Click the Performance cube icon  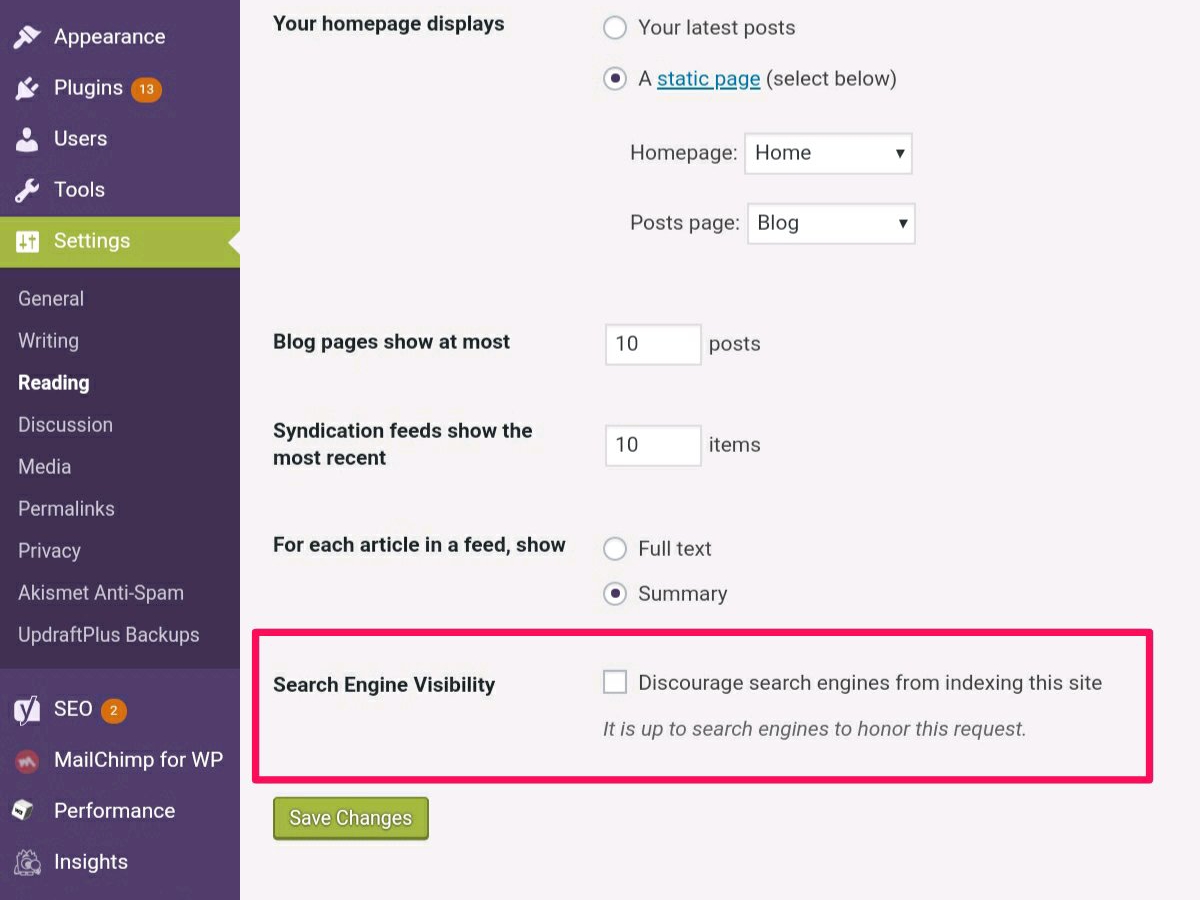(x=24, y=811)
